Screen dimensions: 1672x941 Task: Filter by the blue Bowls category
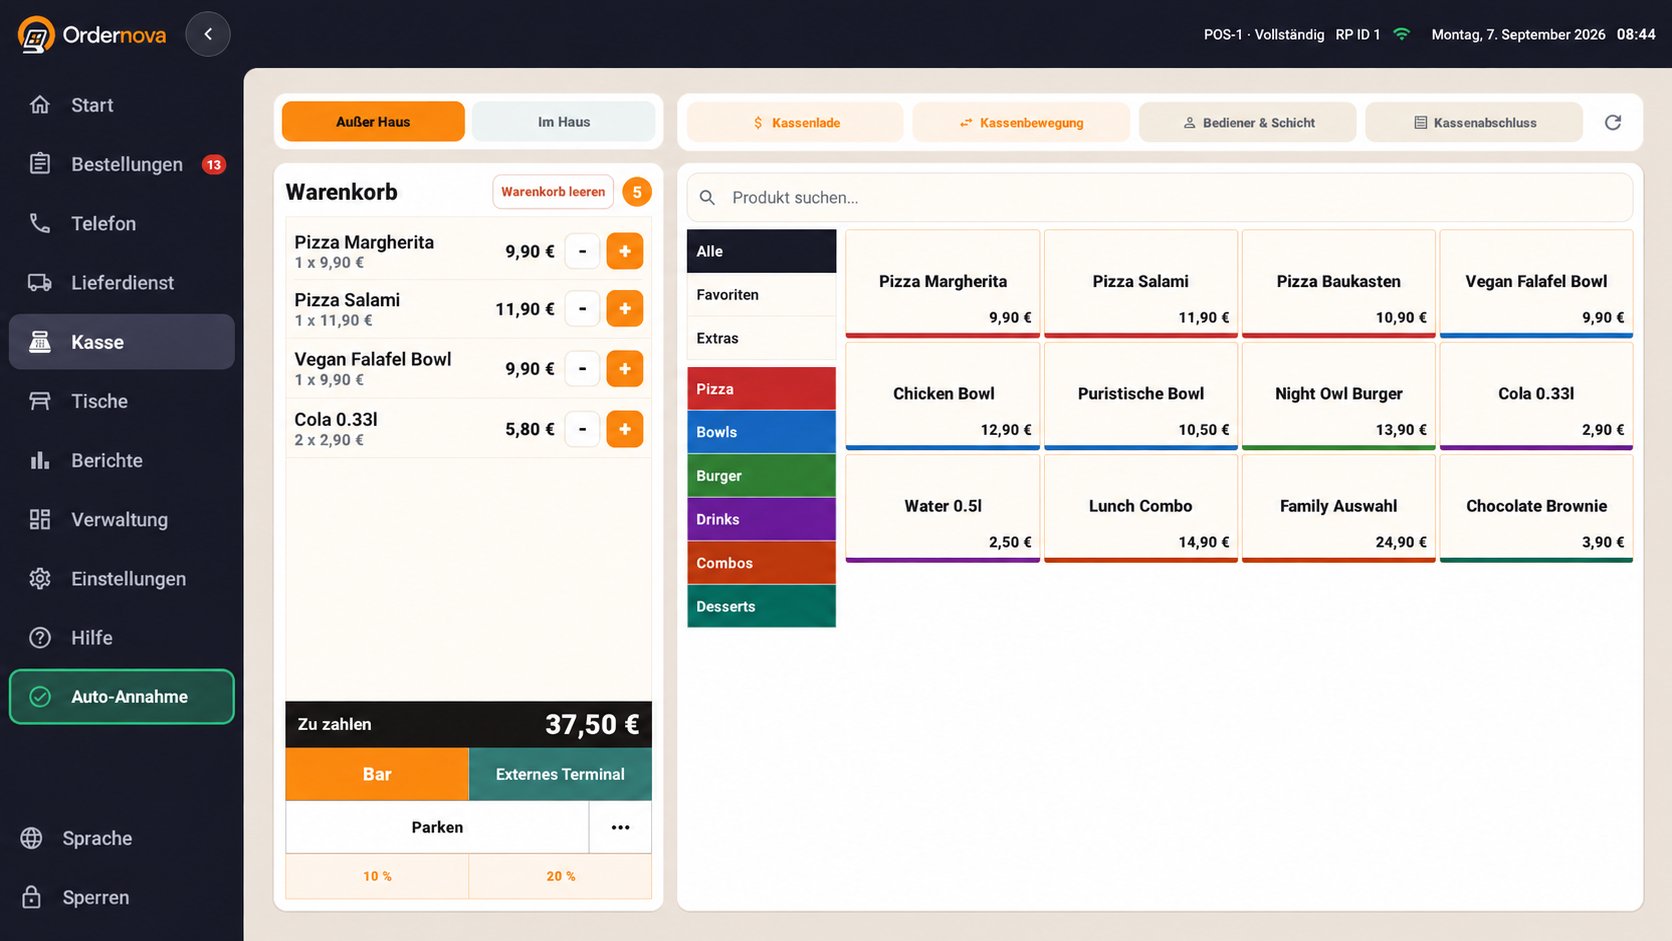click(761, 432)
